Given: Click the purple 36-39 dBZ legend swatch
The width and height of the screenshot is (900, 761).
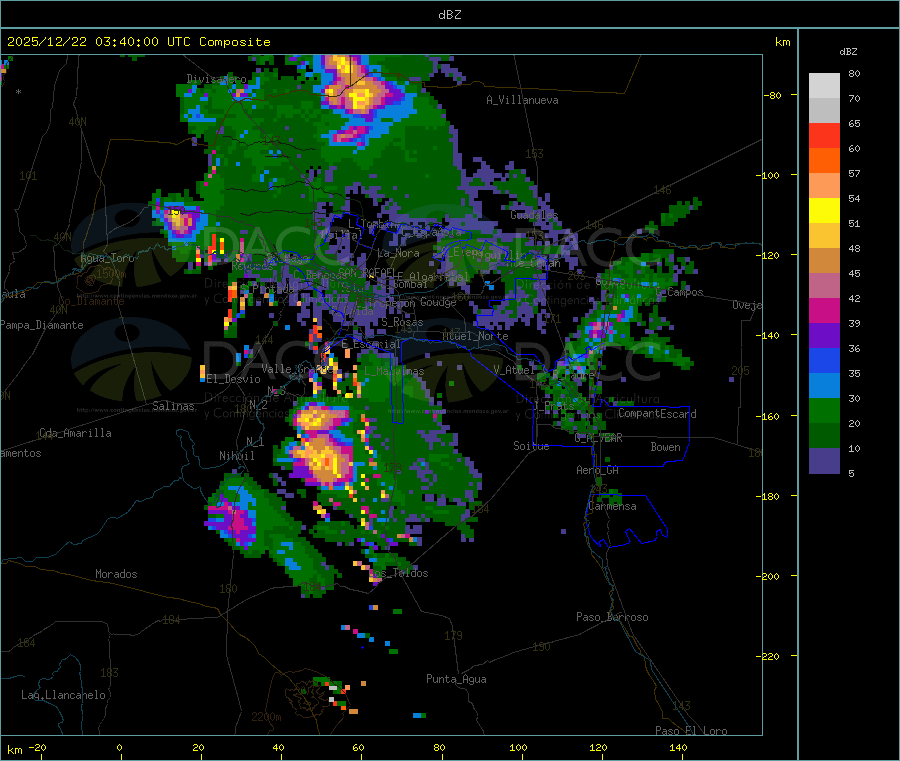Looking at the screenshot, I should (x=824, y=336).
